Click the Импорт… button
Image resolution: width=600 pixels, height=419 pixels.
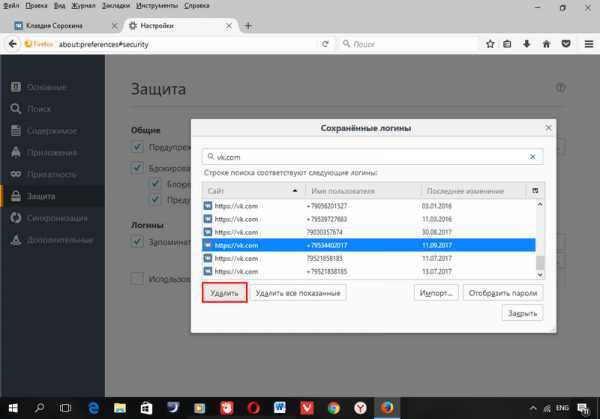tap(436, 293)
